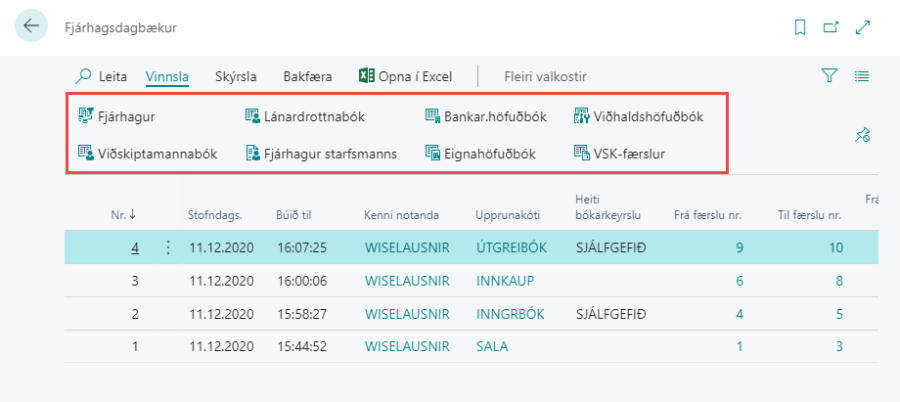This screenshot has height=402, width=900.
Task: Show row options for entry 4
Action: (x=167, y=247)
